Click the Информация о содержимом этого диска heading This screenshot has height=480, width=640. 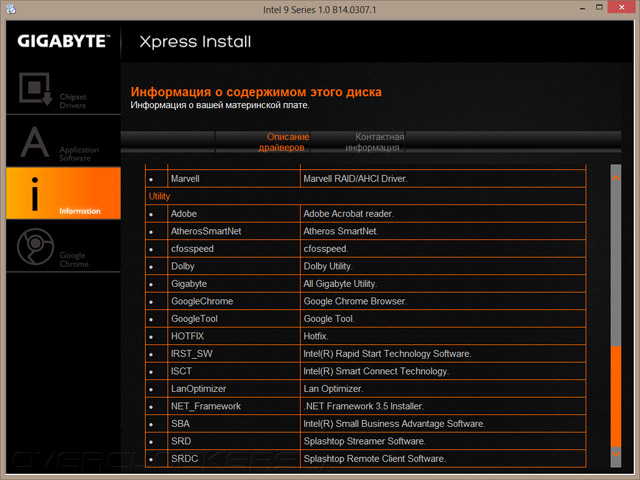tap(256, 92)
